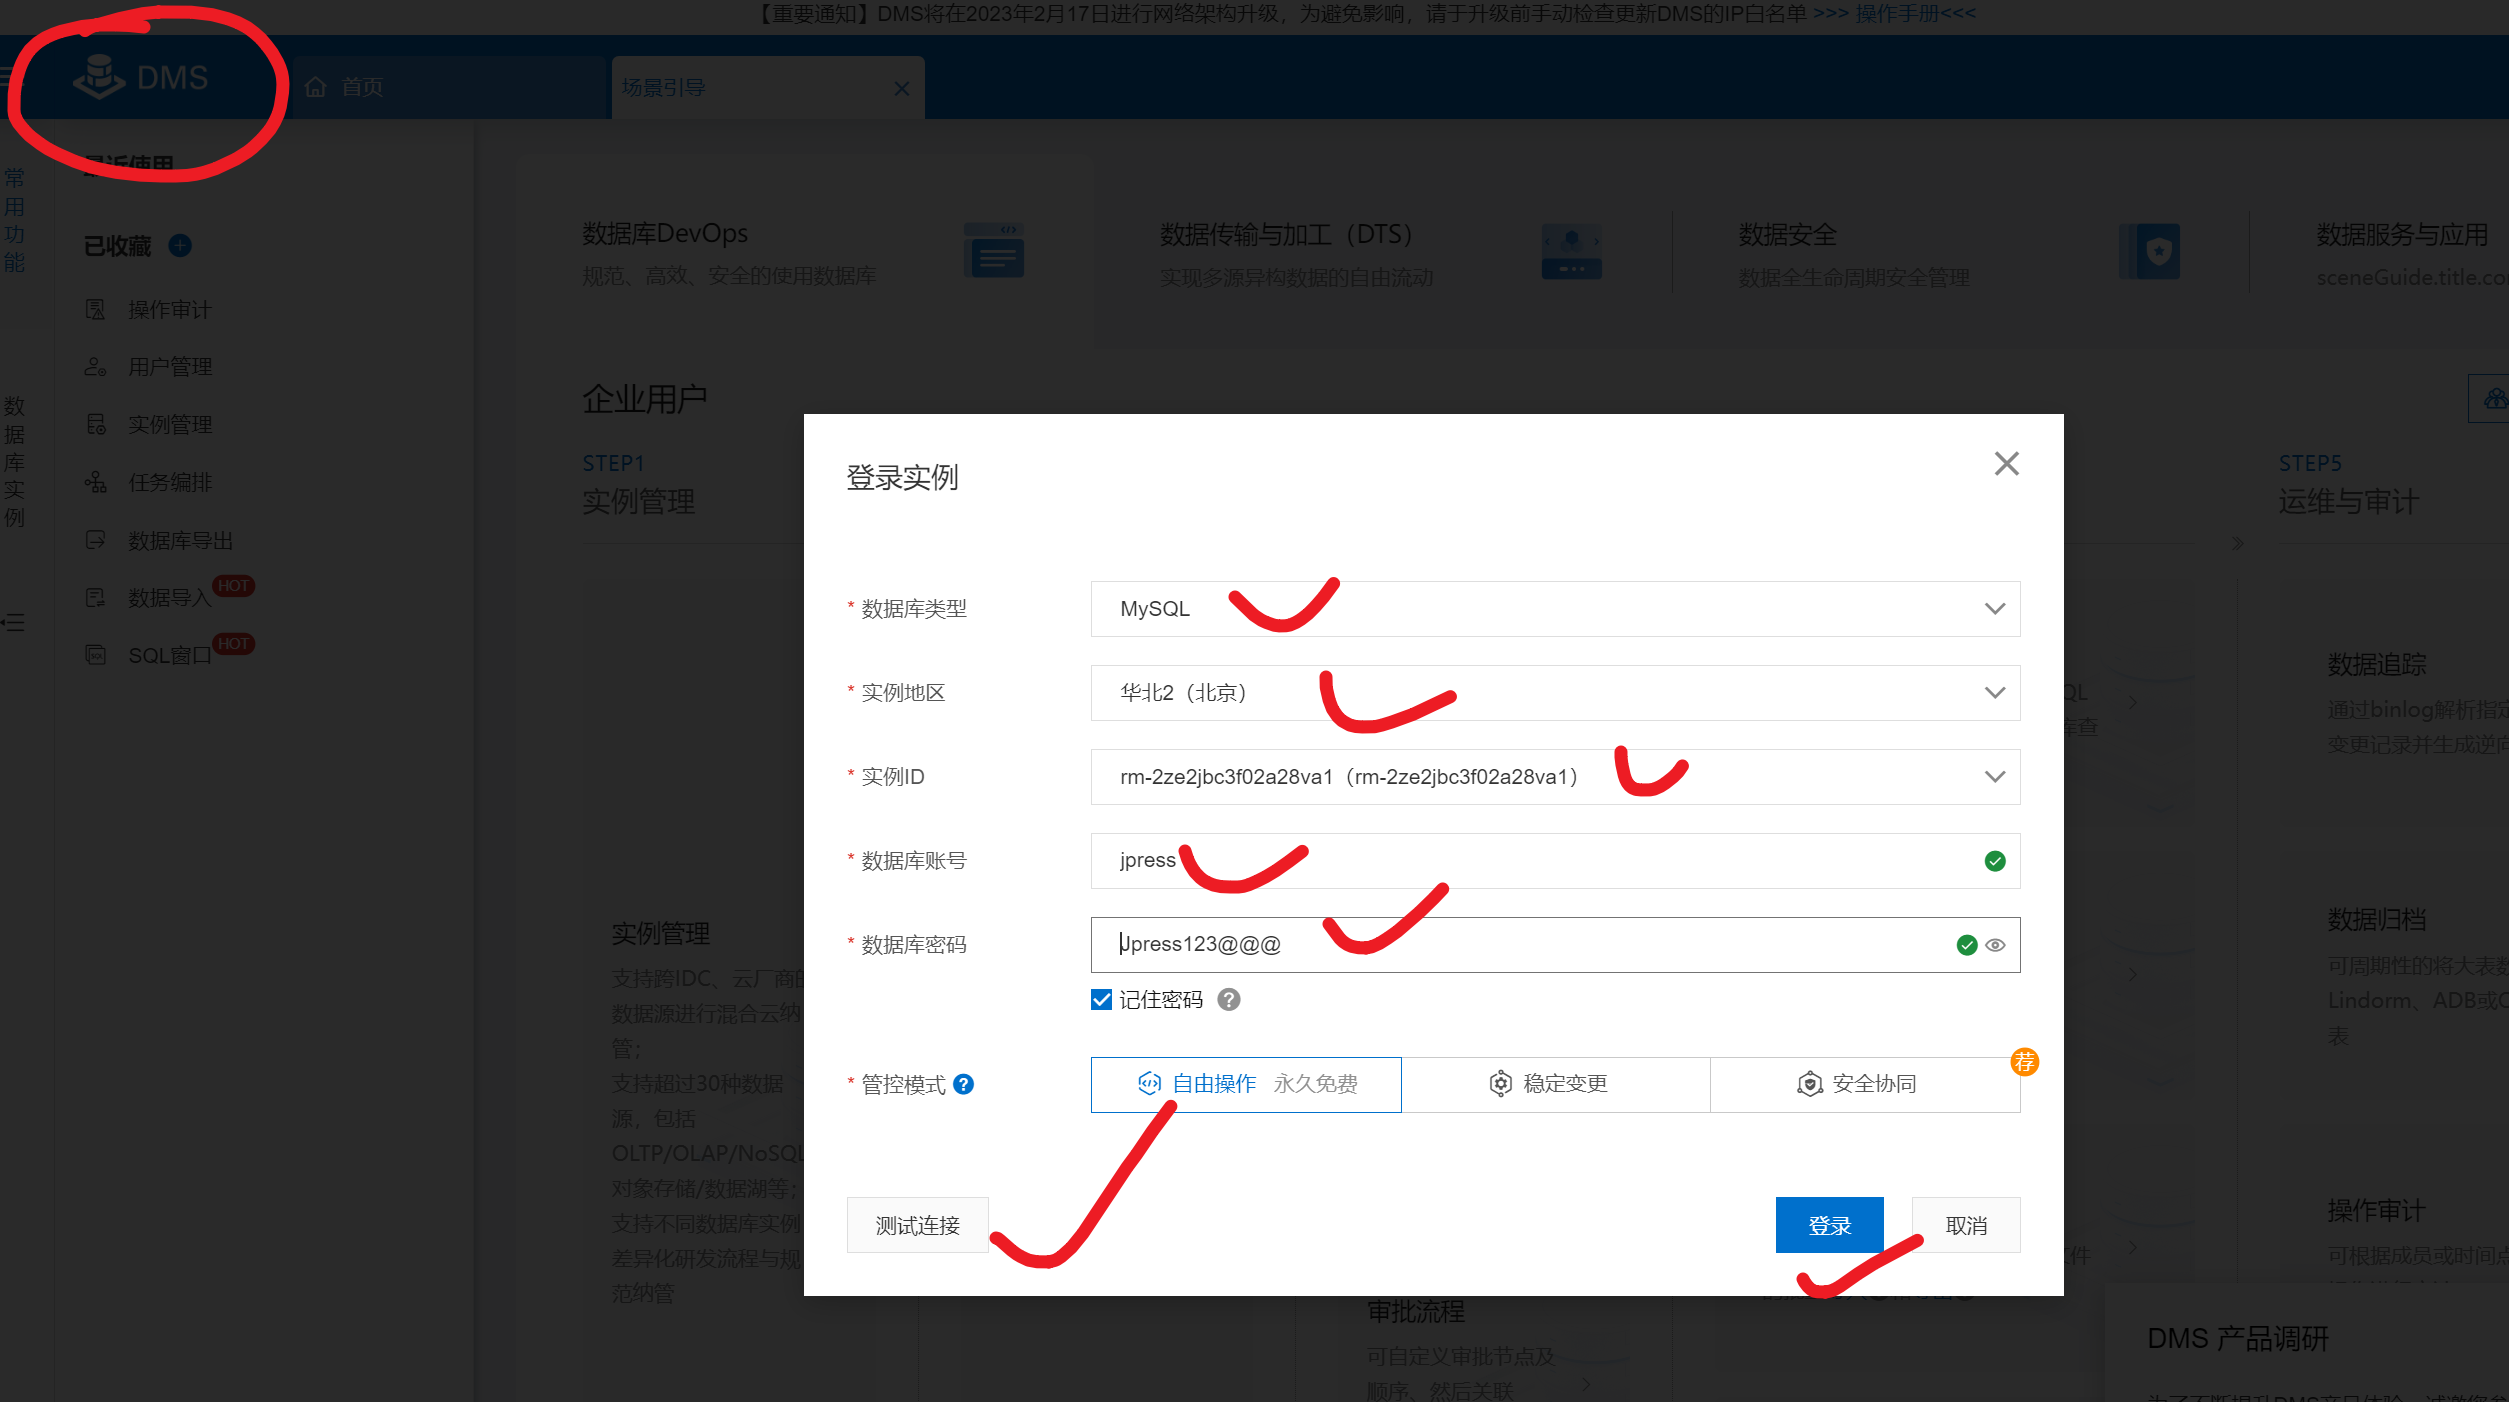
Task: Toggle the 记住密码 checkbox
Action: pyautogui.click(x=1101, y=1000)
